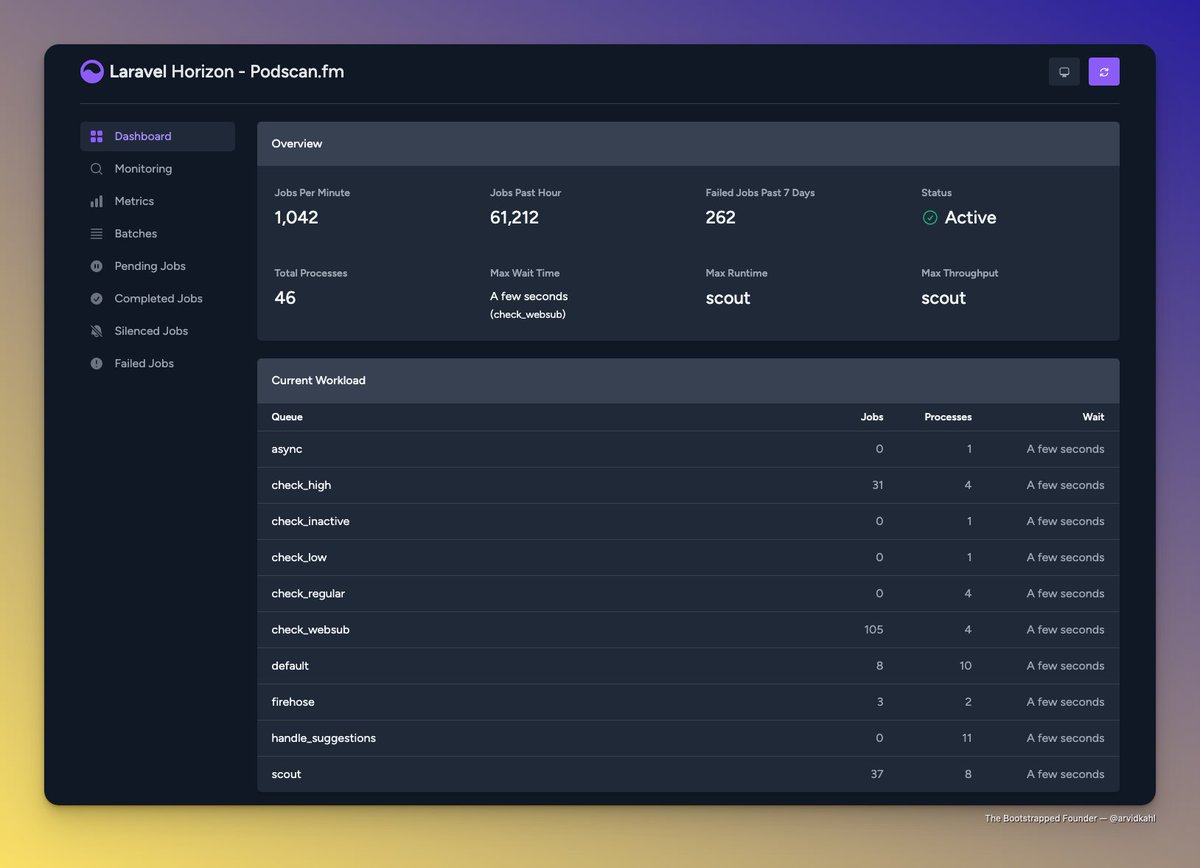This screenshot has height=868, width=1200.
Task: Click the default processes count 10
Action: pyautogui.click(x=965, y=666)
